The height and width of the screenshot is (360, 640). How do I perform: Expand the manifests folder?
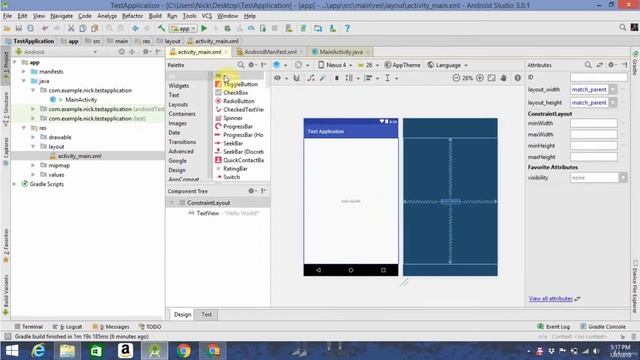(x=24, y=71)
